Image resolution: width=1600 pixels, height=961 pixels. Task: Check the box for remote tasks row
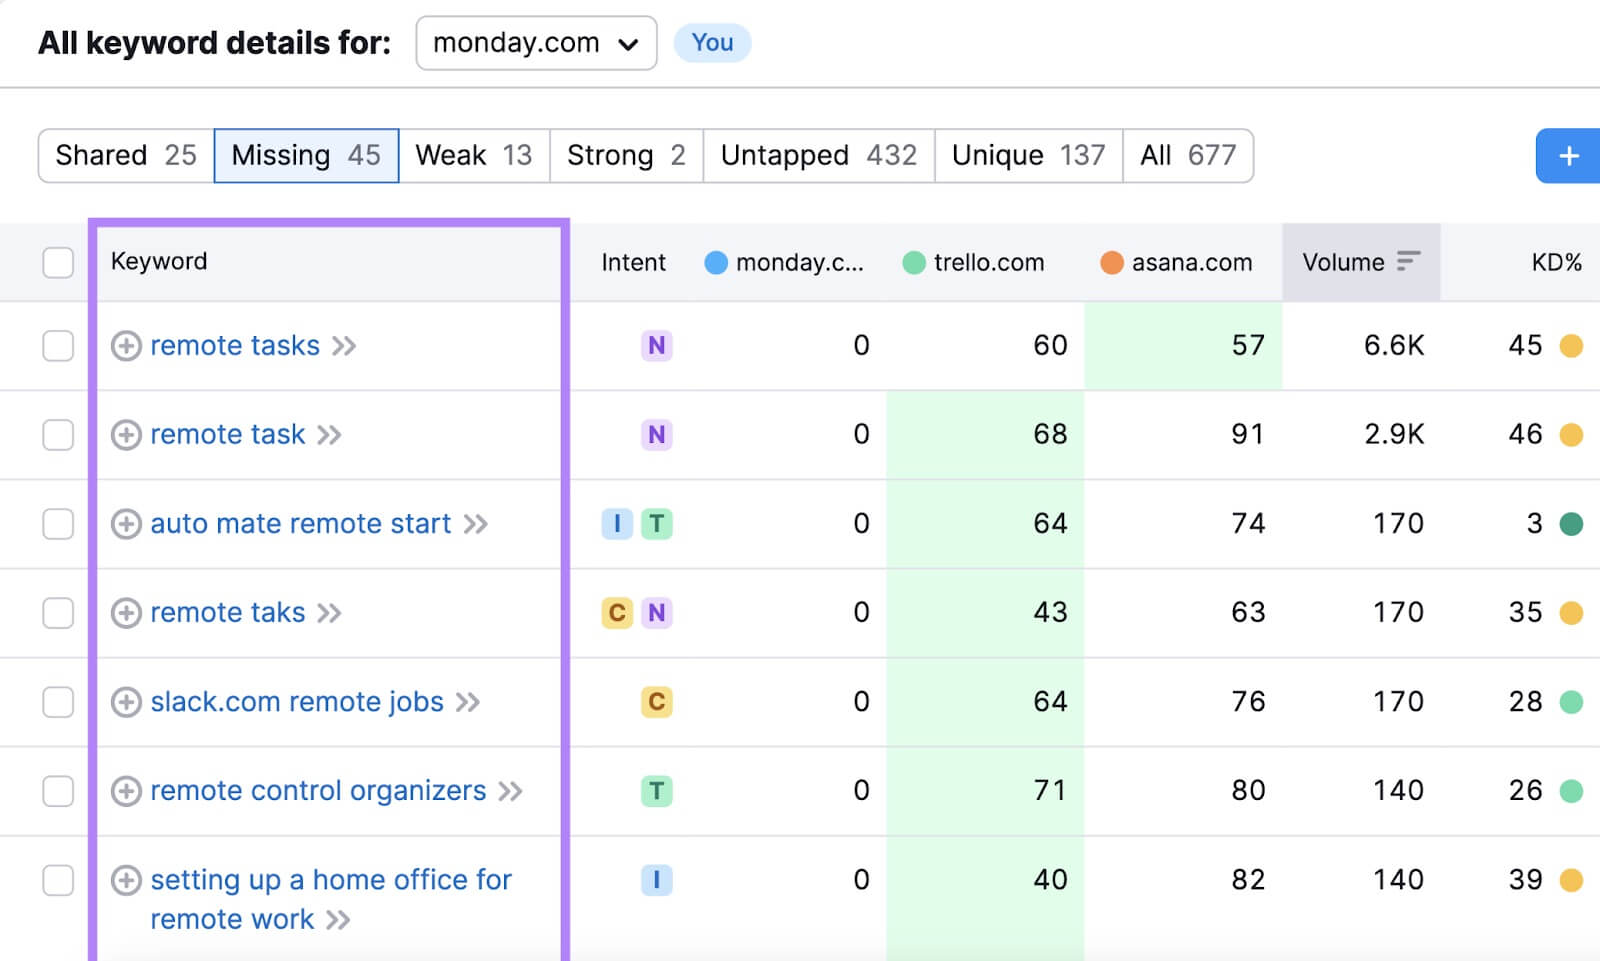(x=58, y=346)
